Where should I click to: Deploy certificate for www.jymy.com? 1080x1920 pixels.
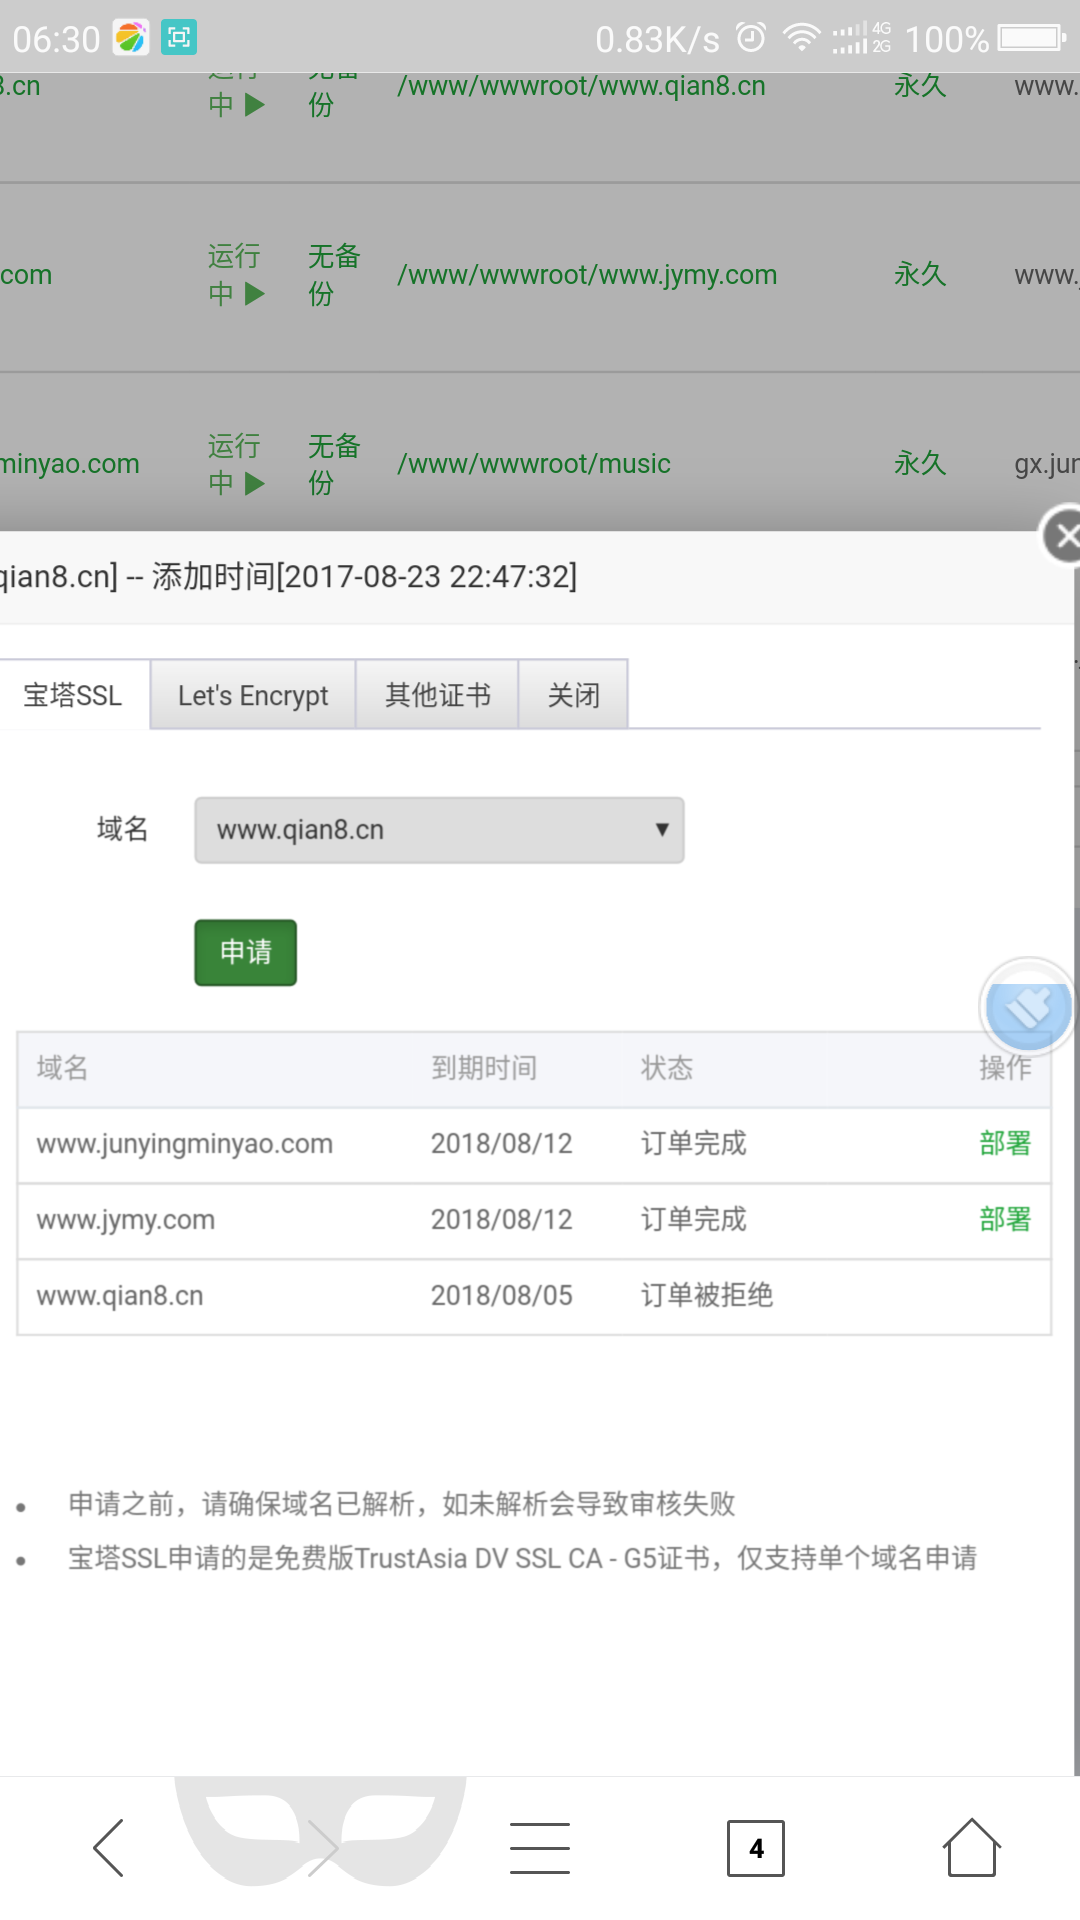pyautogui.click(x=1005, y=1219)
